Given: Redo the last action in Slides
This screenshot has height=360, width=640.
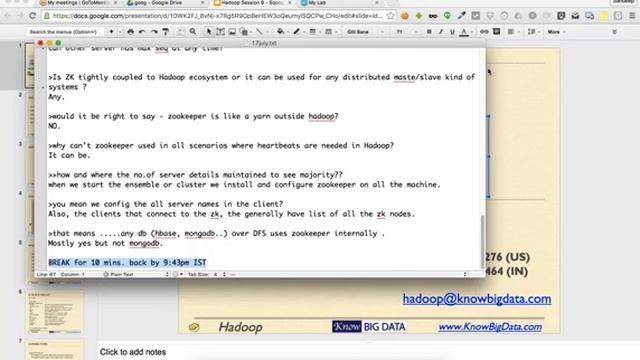Looking at the screenshot, I should (154, 32).
